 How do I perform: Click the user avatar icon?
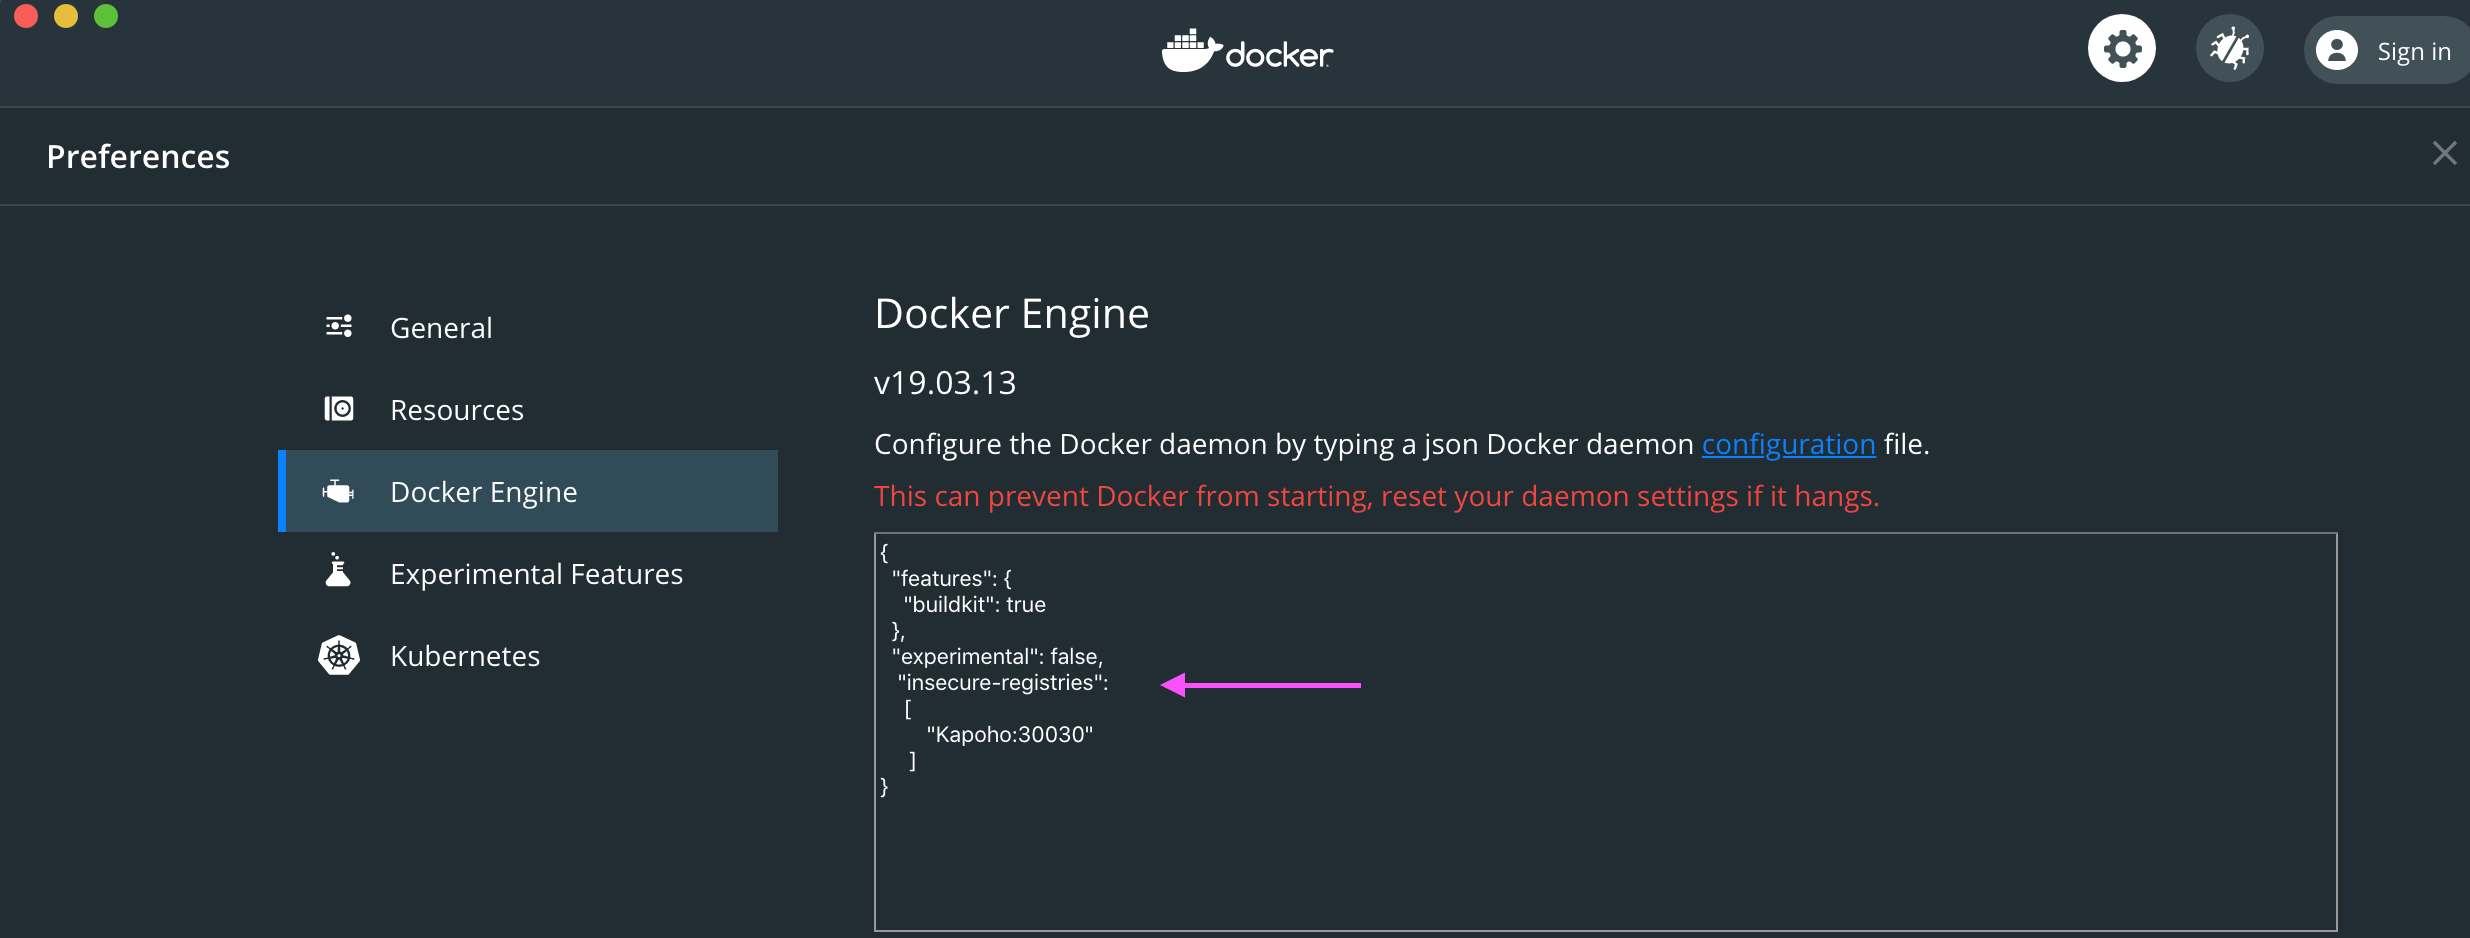tap(2337, 50)
